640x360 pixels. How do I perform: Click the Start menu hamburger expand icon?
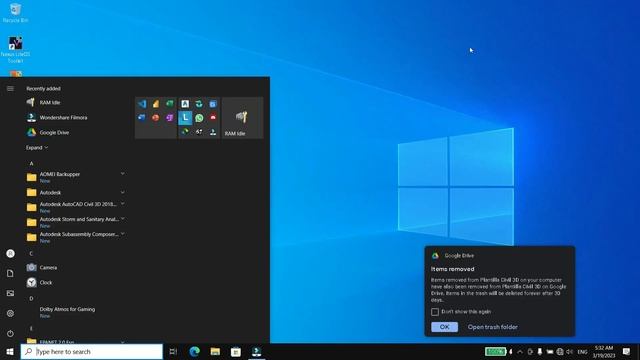coord(10,89)
